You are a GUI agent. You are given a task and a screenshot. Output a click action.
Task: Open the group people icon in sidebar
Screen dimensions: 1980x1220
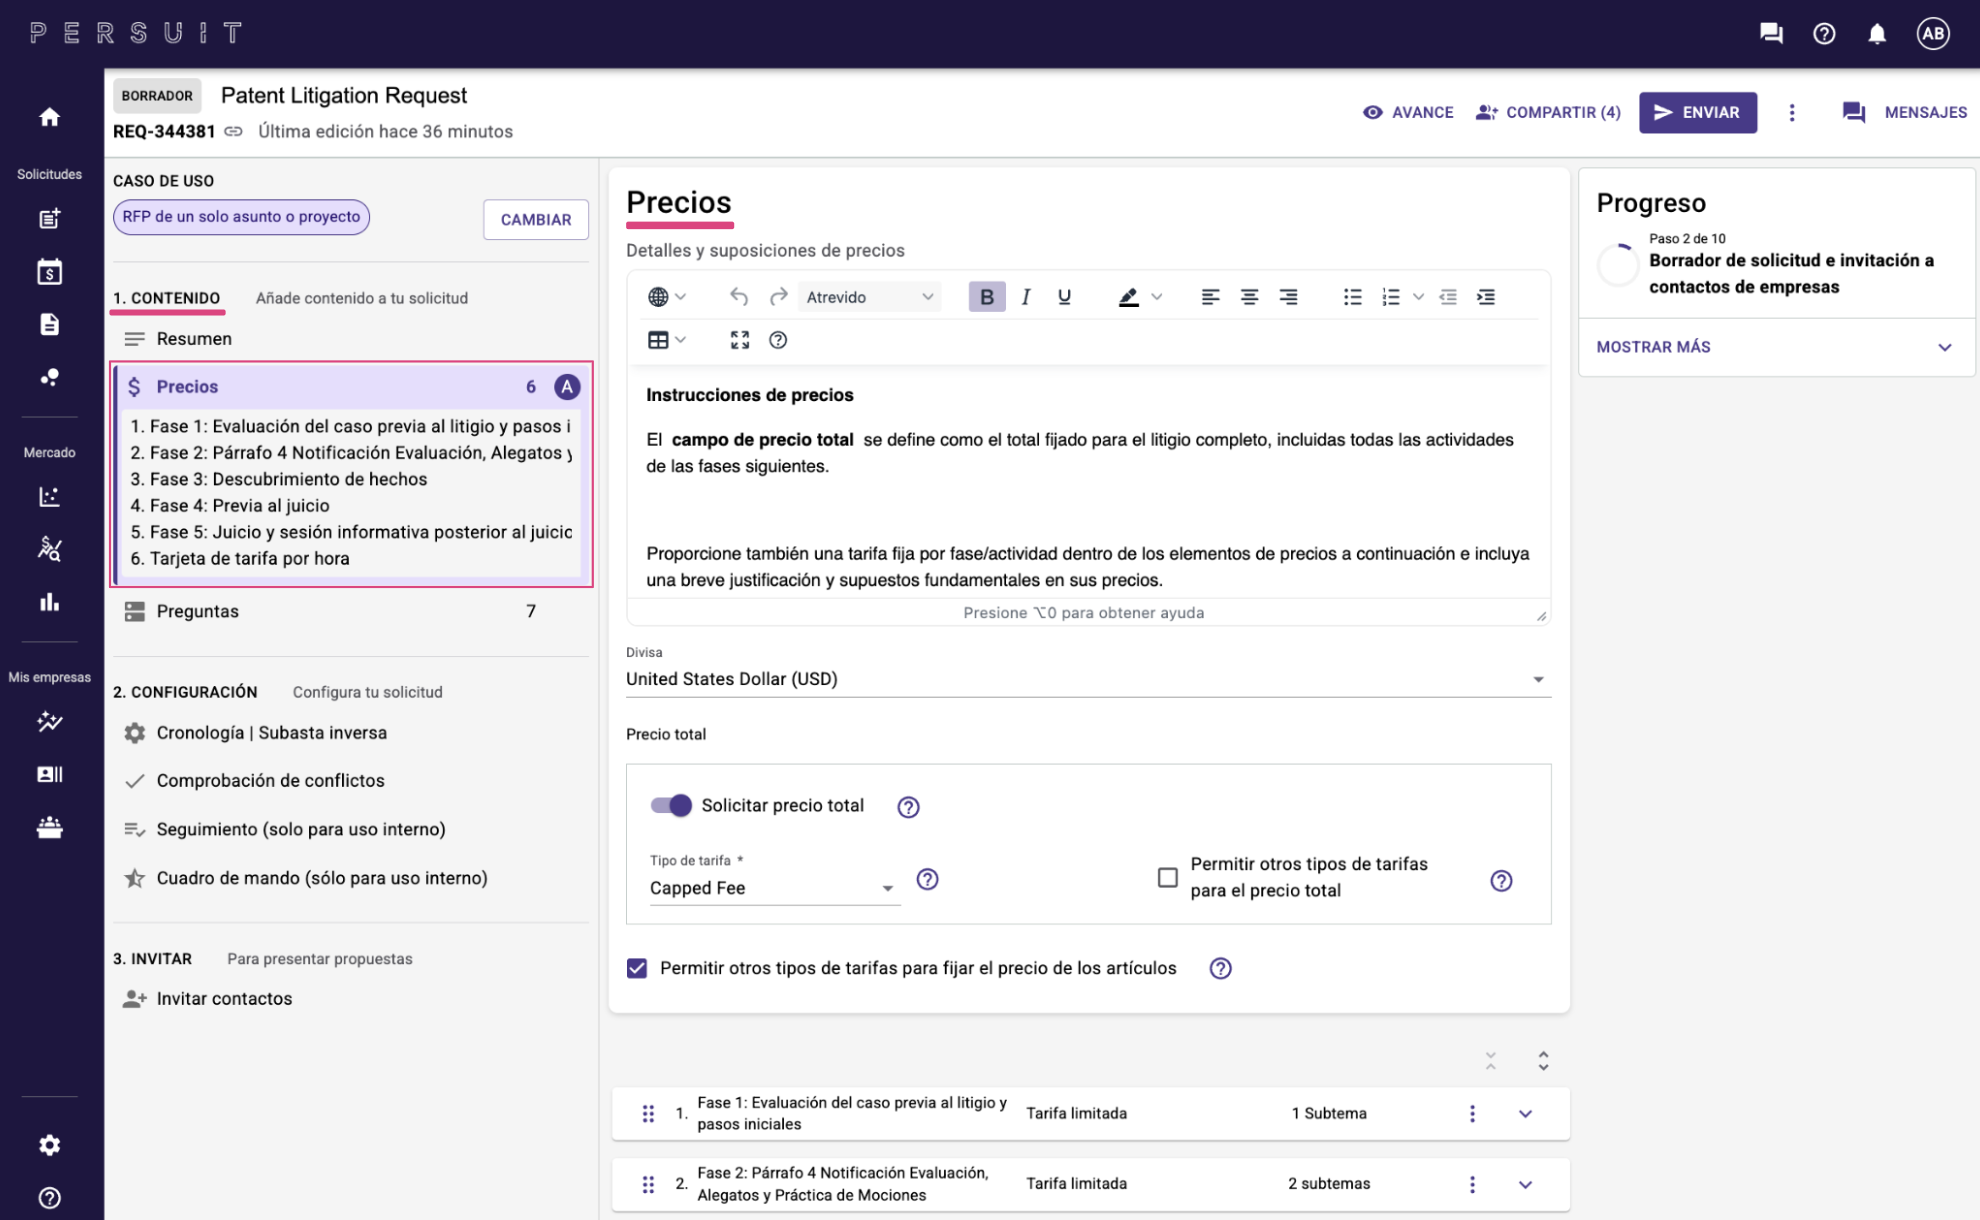(49, 827)
